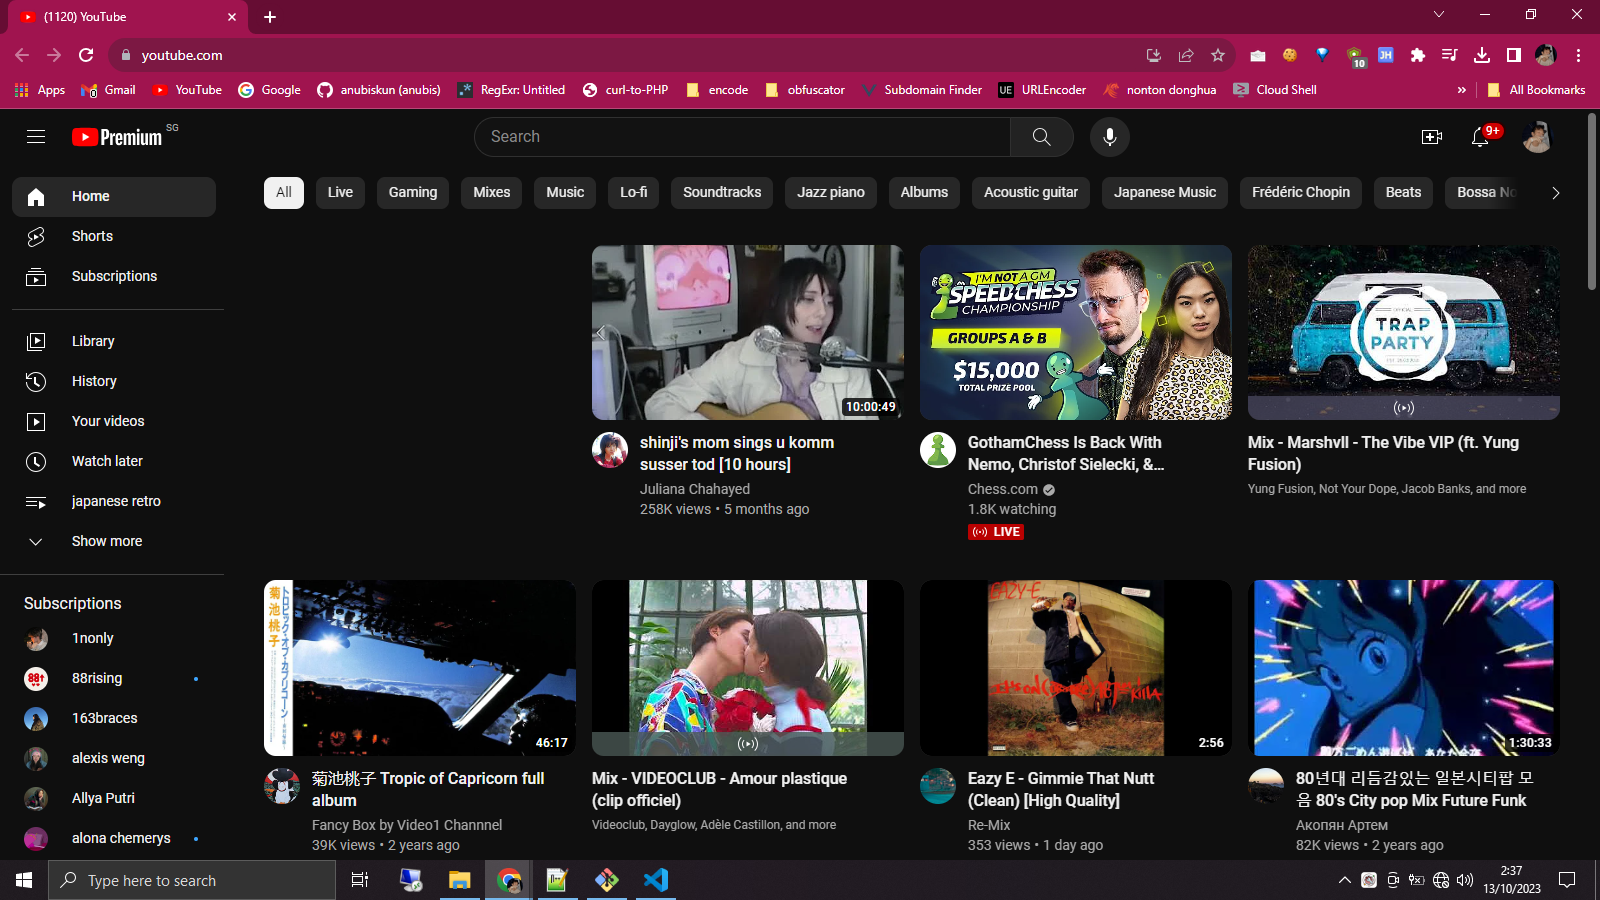This screenshot has width=1600, height=900.
Task: Open the obfuscator bookmark folder
Action: coord(805,90)
